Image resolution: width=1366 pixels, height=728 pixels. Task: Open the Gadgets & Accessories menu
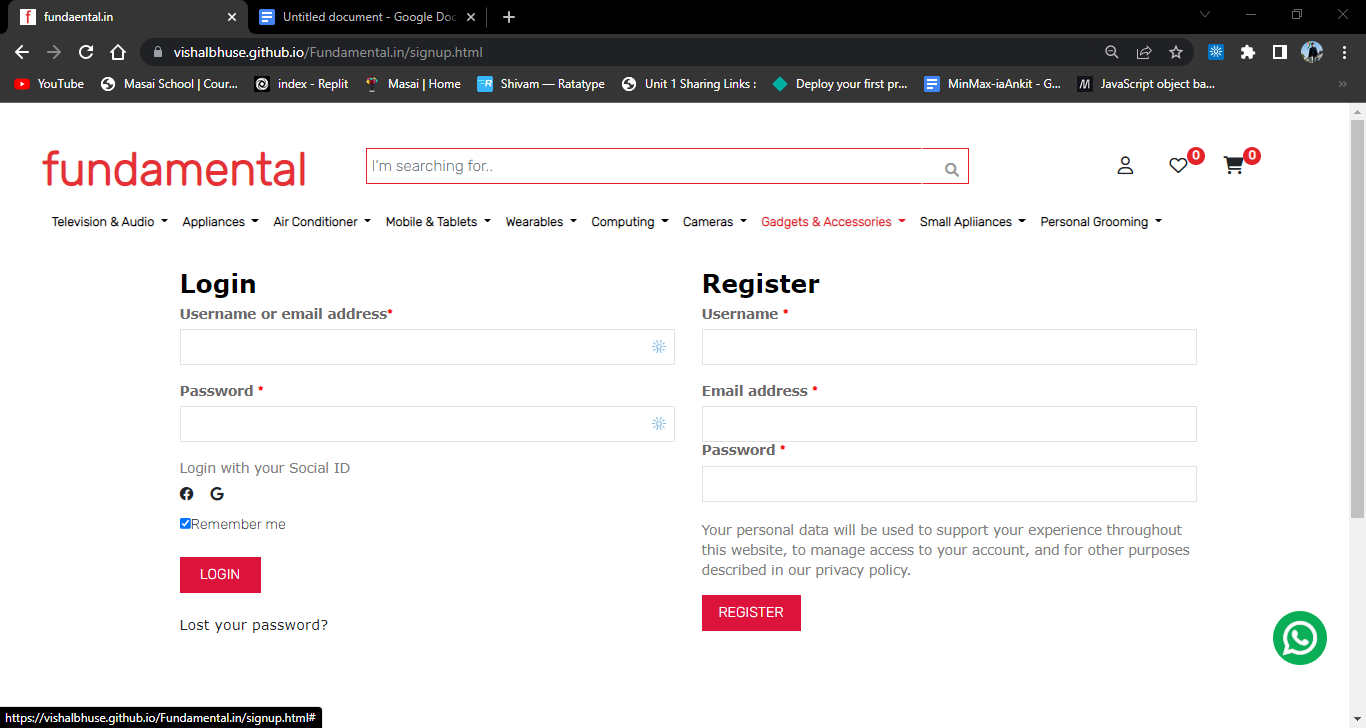click(x=833, y=222)
